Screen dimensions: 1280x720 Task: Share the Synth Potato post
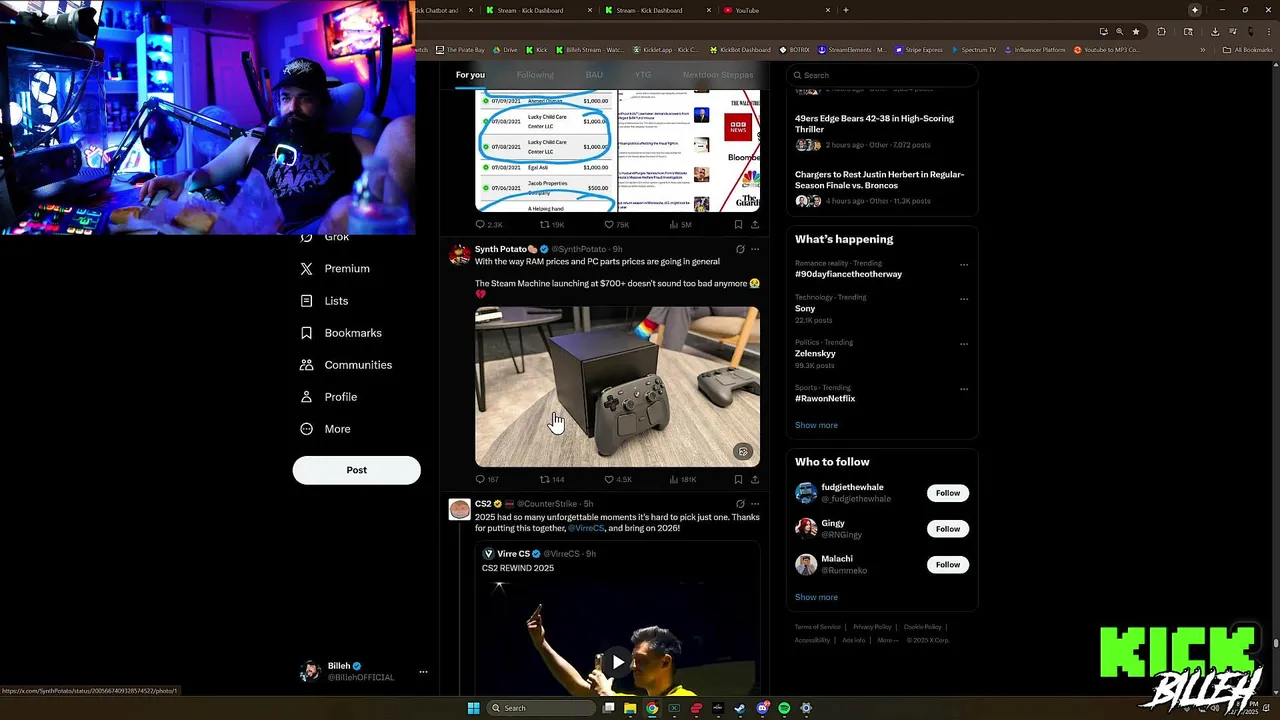point(754,480)
